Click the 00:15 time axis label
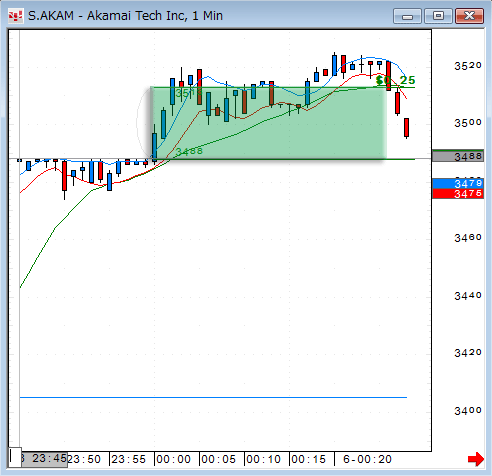Viewport: 492px width, 476px height. pos(309,459)
